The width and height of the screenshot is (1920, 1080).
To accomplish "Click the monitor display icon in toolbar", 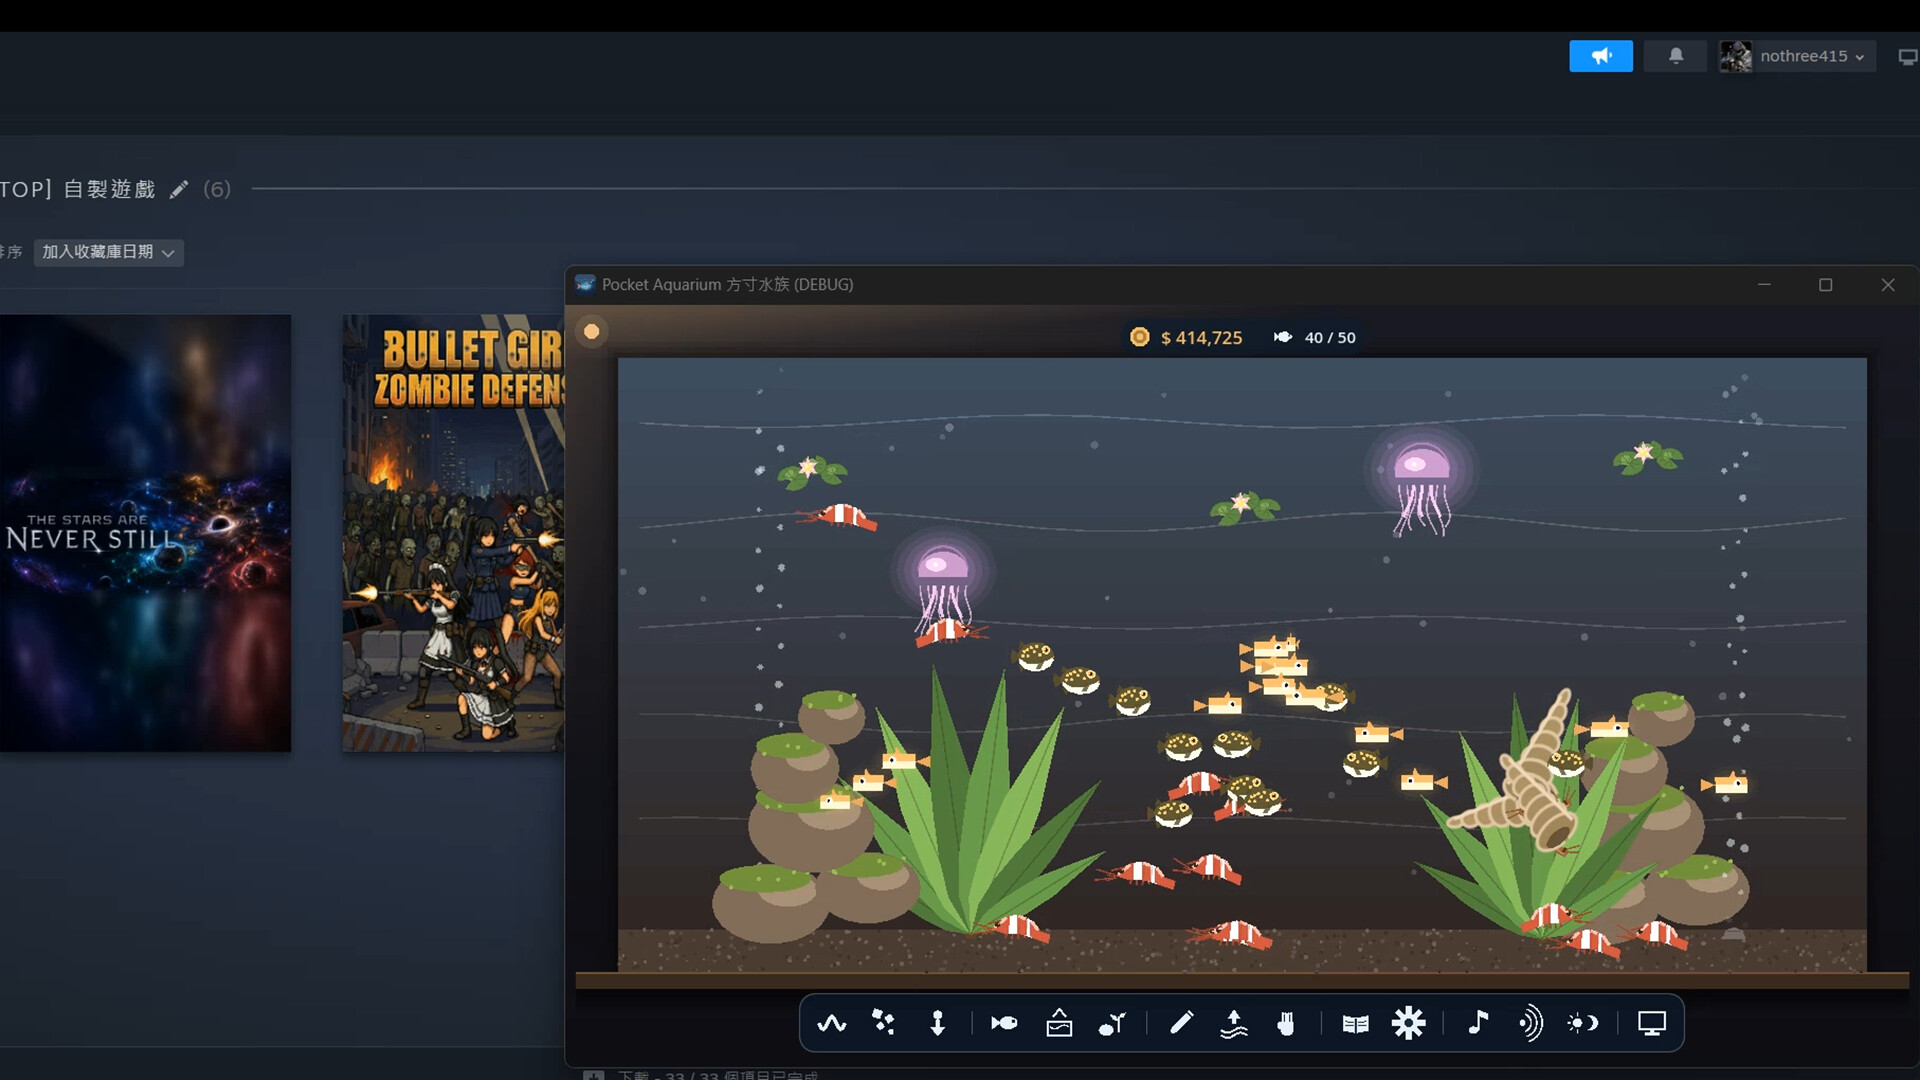I will pos(1652,1023).
